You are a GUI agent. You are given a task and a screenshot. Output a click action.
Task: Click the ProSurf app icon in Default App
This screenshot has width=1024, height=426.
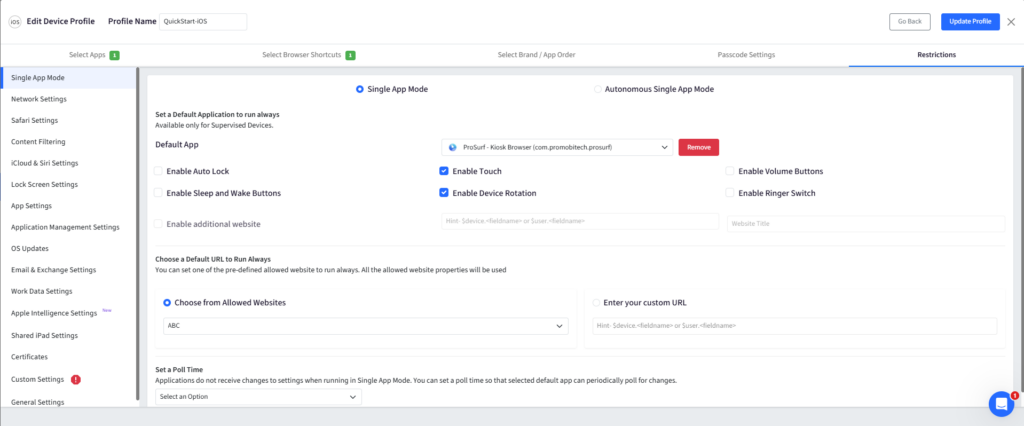[453, 148]
